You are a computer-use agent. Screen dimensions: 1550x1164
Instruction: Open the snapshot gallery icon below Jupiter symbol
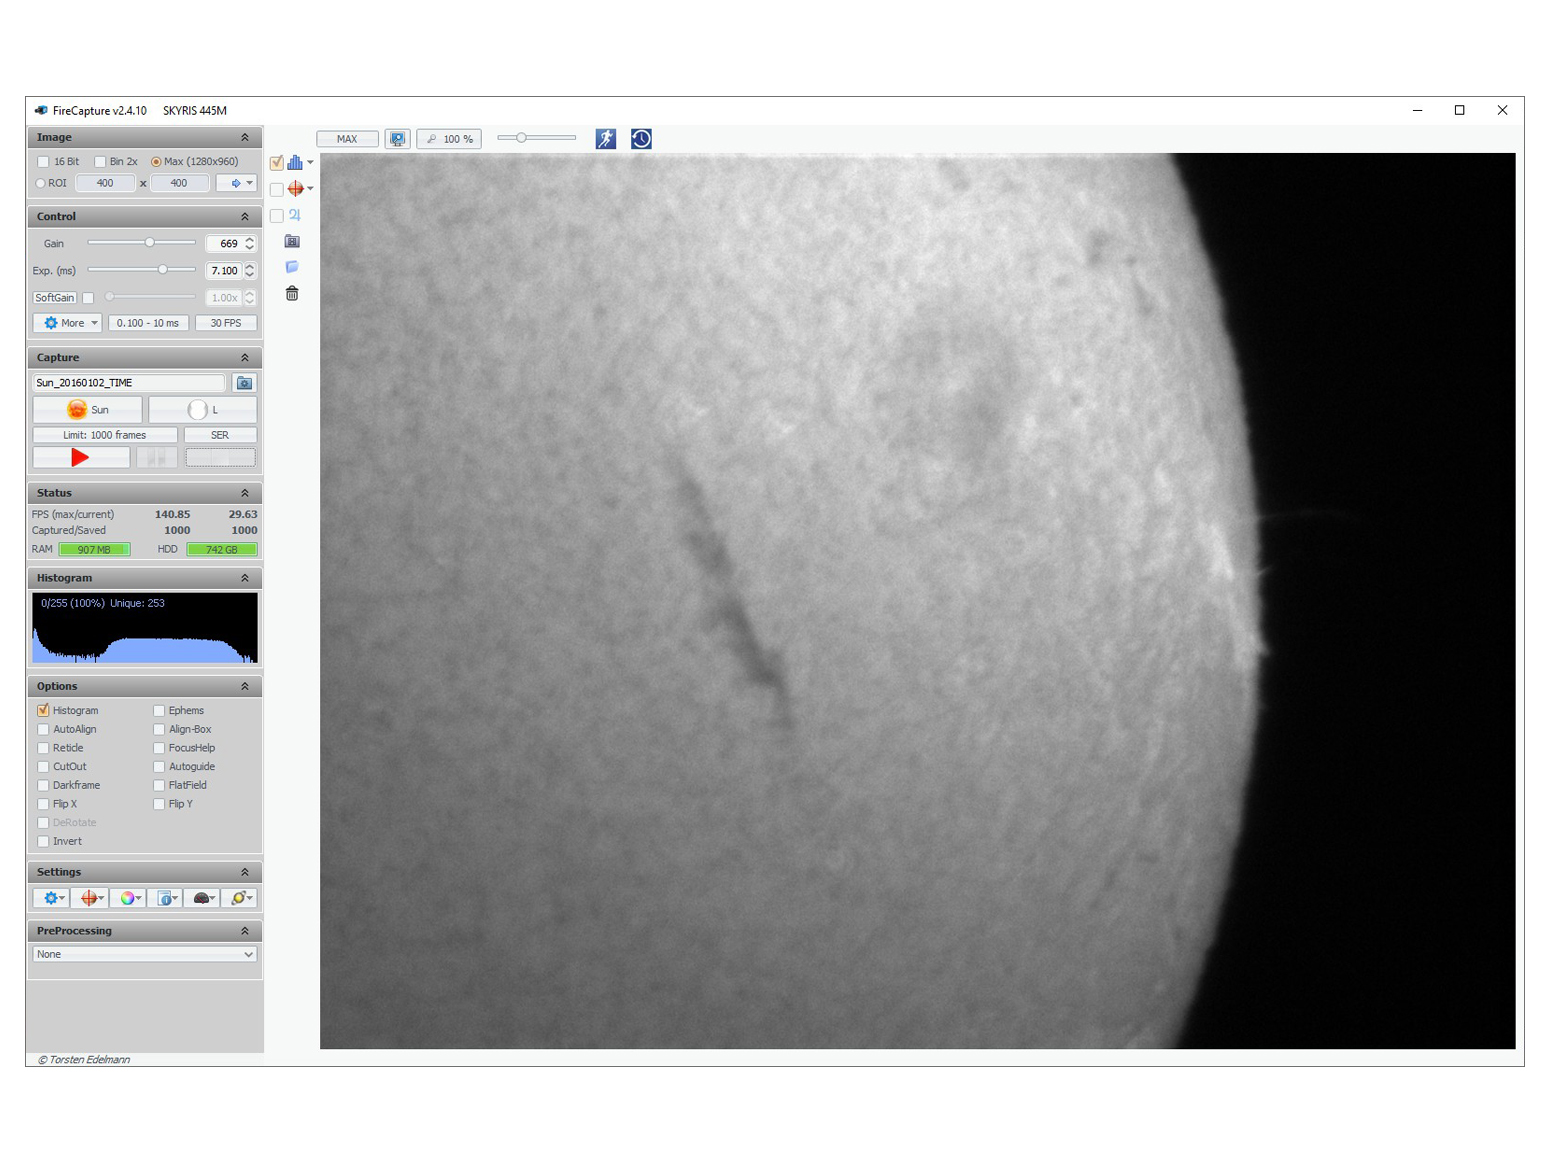click(292, 241)
